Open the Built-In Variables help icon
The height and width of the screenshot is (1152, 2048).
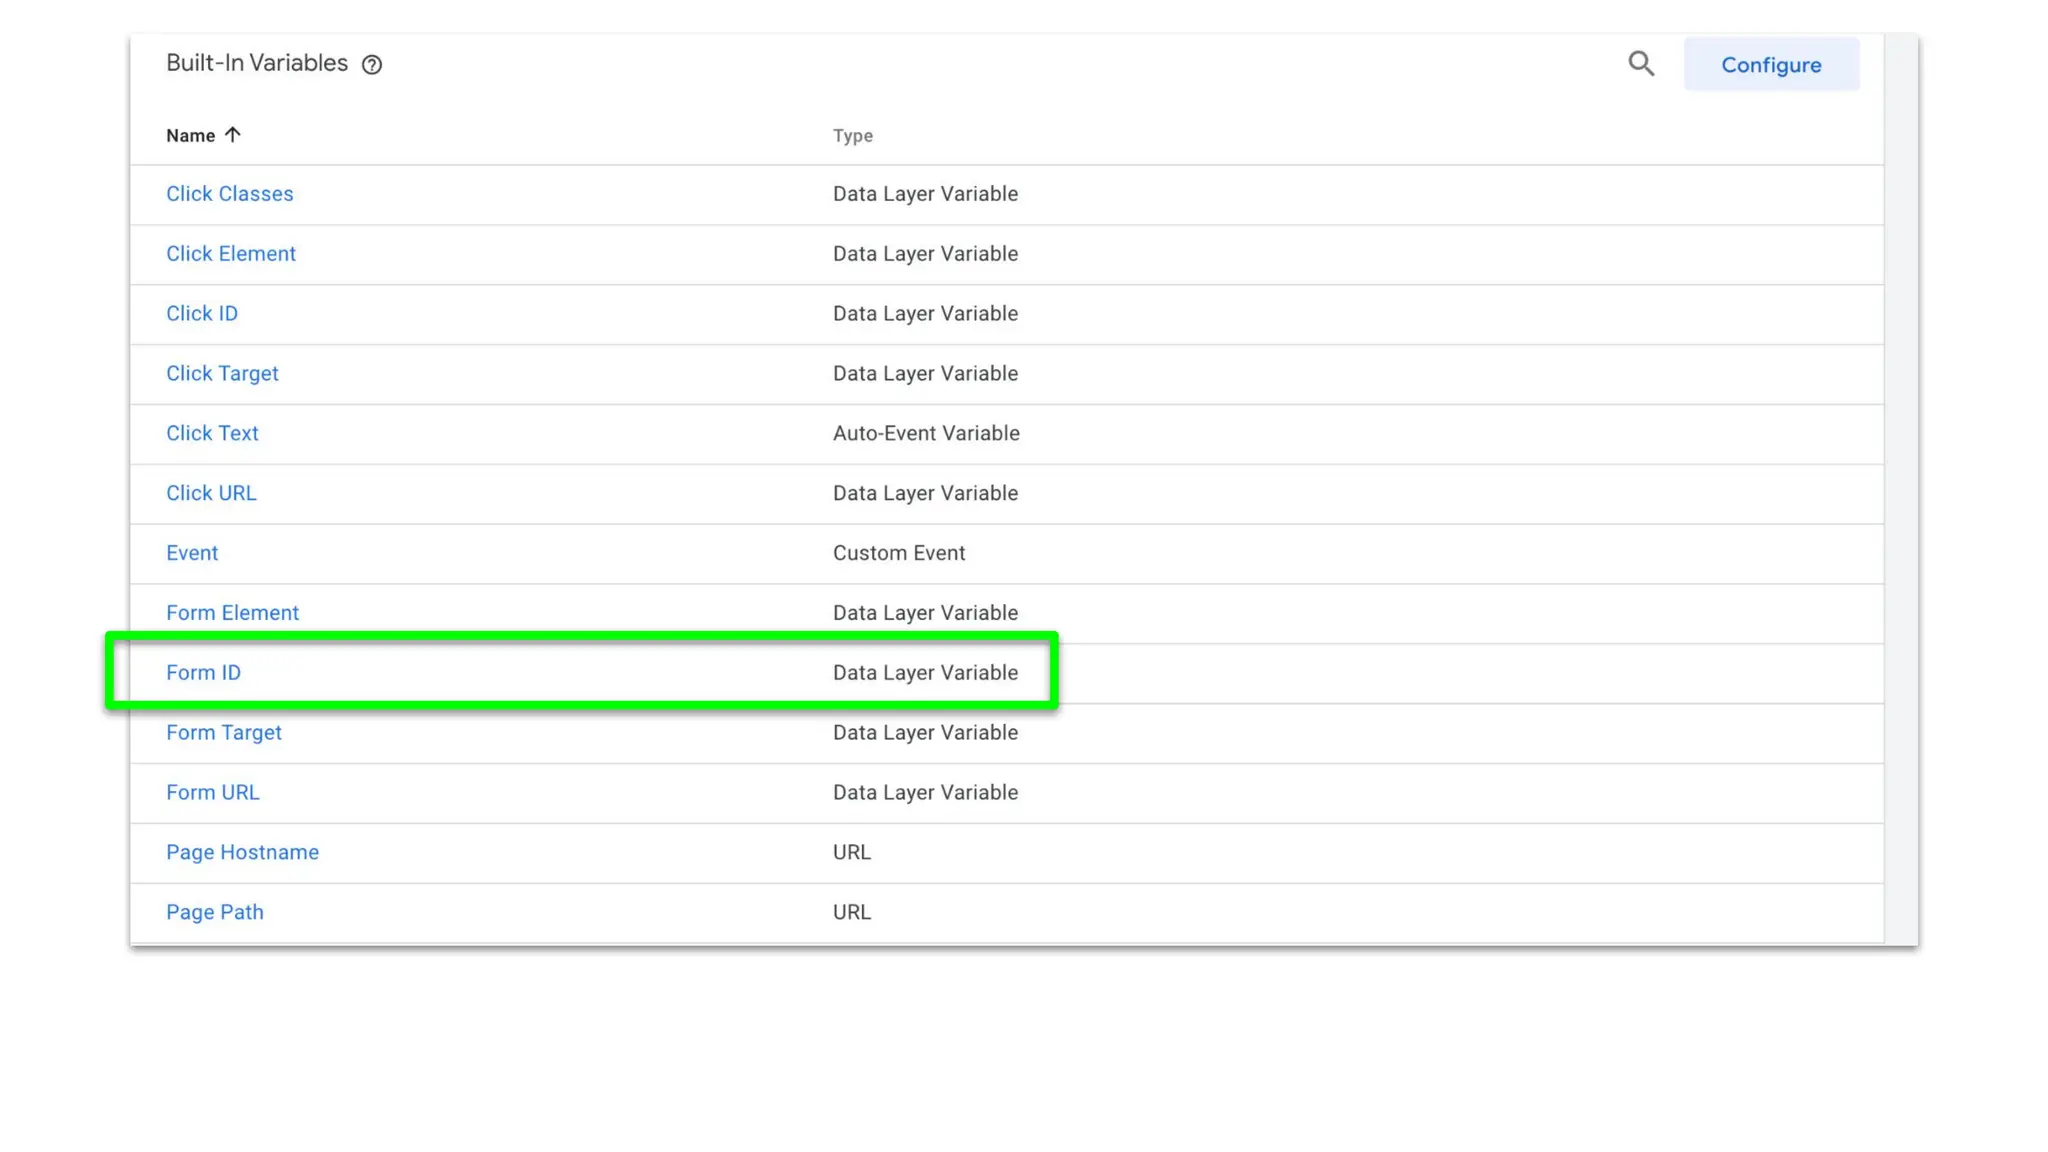point(372,65)
